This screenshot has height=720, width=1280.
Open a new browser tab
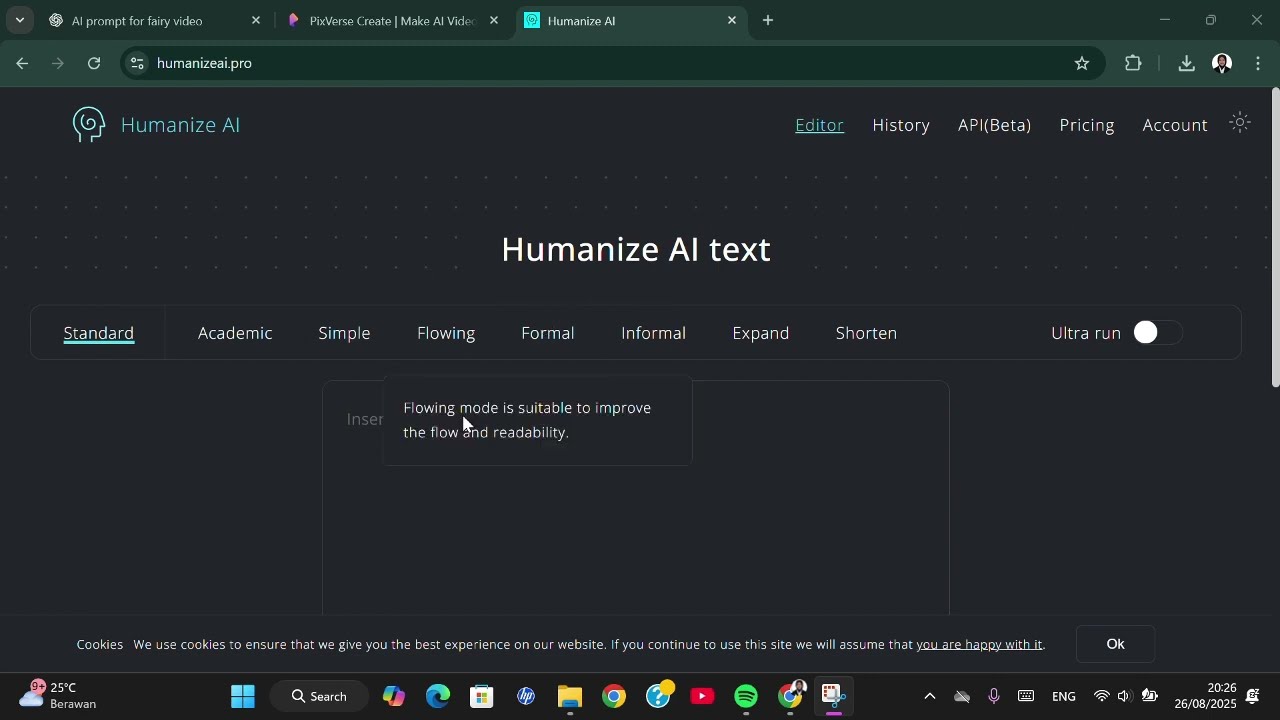[768, 20]
